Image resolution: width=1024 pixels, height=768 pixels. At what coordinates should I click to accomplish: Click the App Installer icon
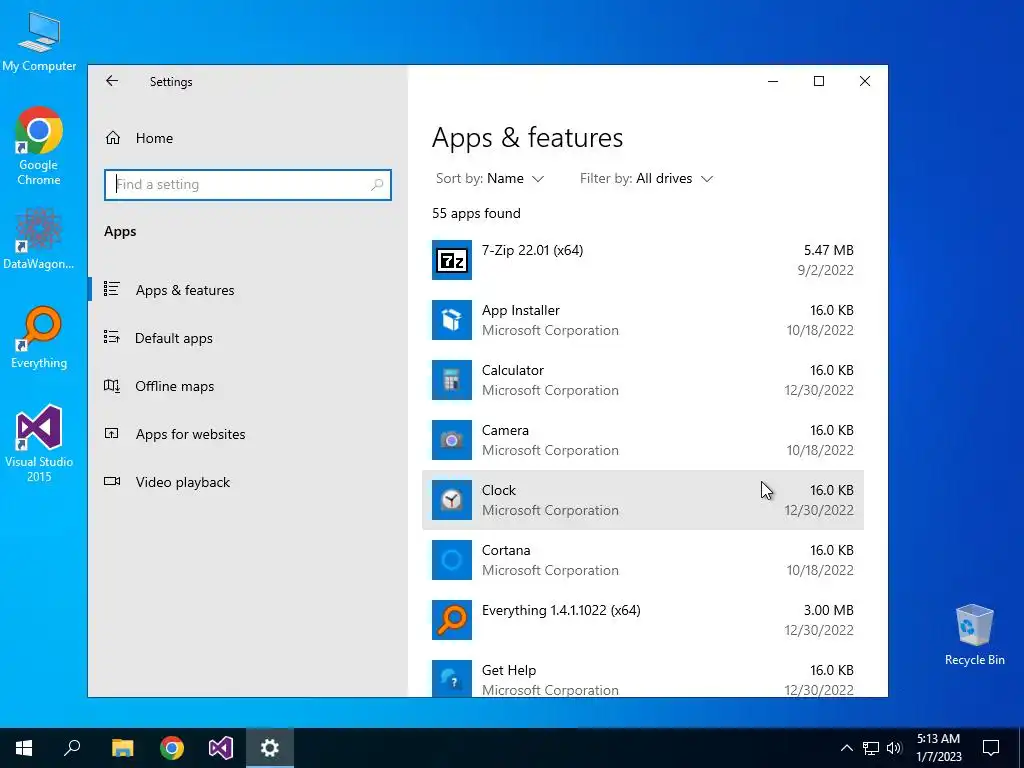pos(451,320)
